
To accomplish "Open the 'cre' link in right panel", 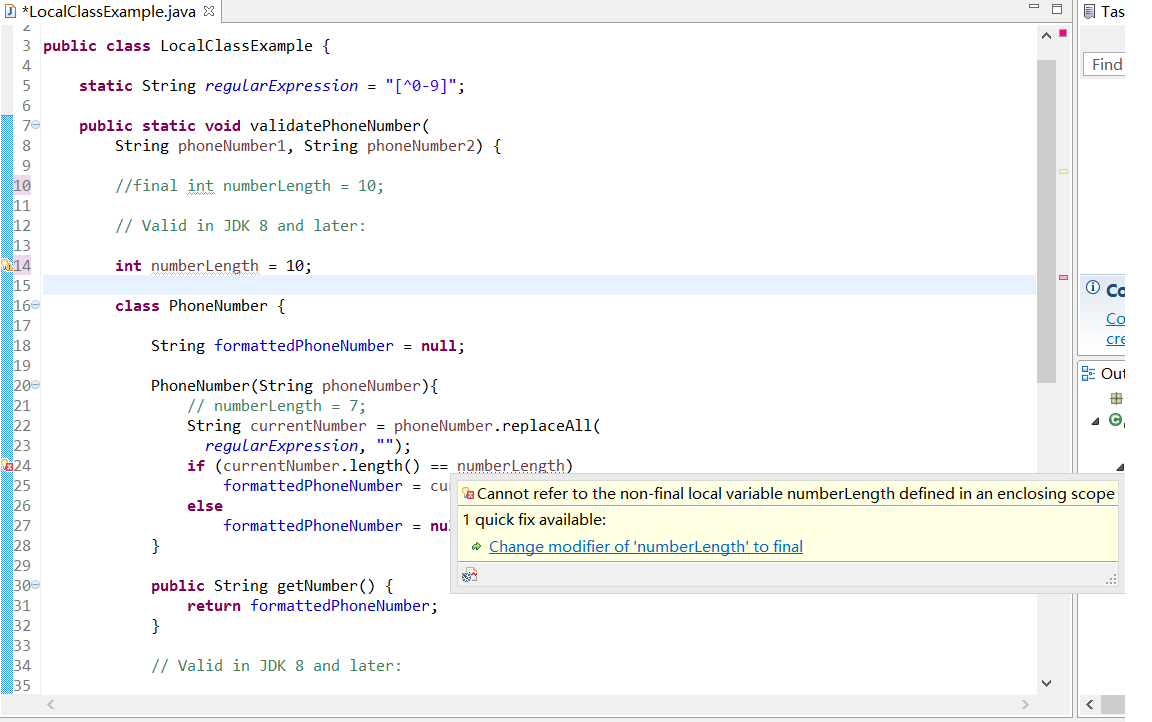I will [x=1115, y=339].
